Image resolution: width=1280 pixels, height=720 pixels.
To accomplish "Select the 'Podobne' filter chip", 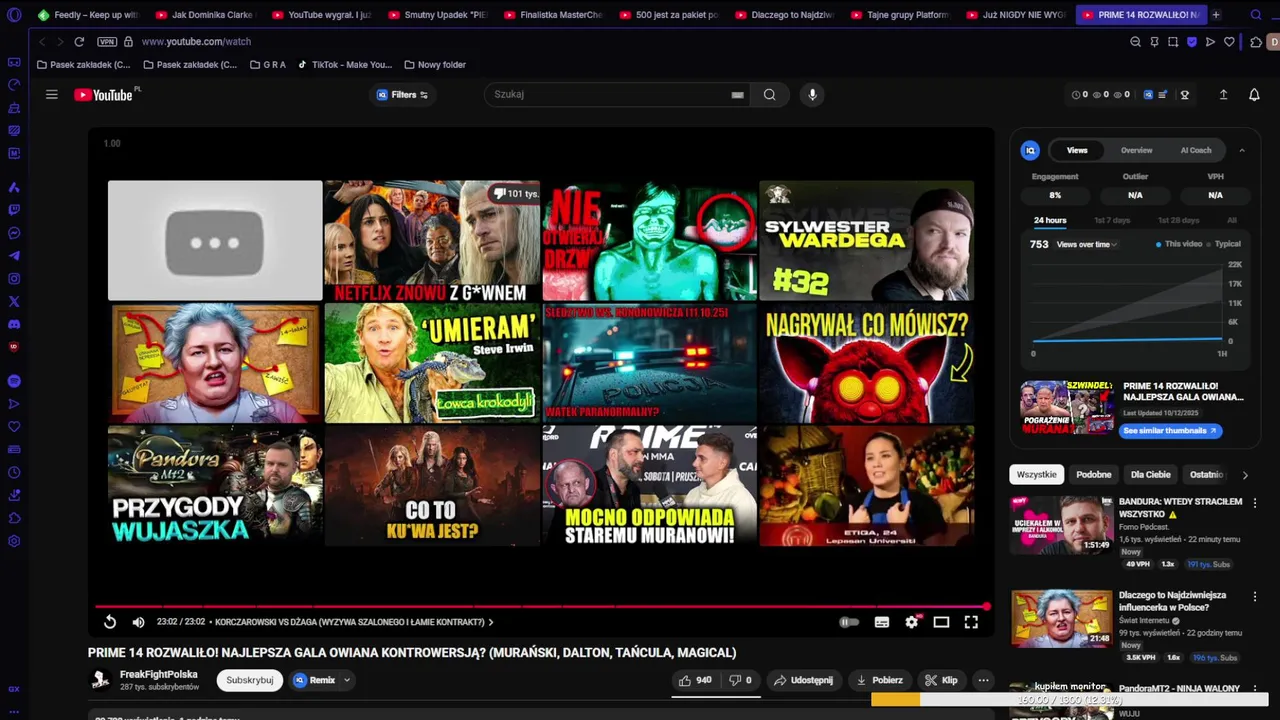I will (x=1093, y=475).
